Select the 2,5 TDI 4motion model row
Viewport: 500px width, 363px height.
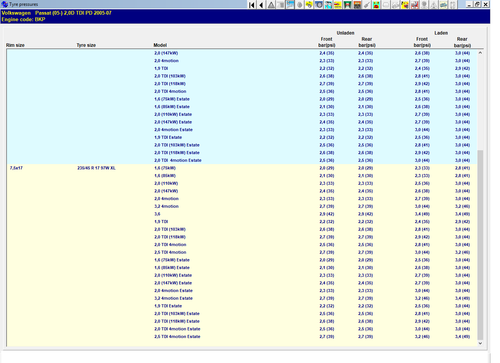[170, 252]
